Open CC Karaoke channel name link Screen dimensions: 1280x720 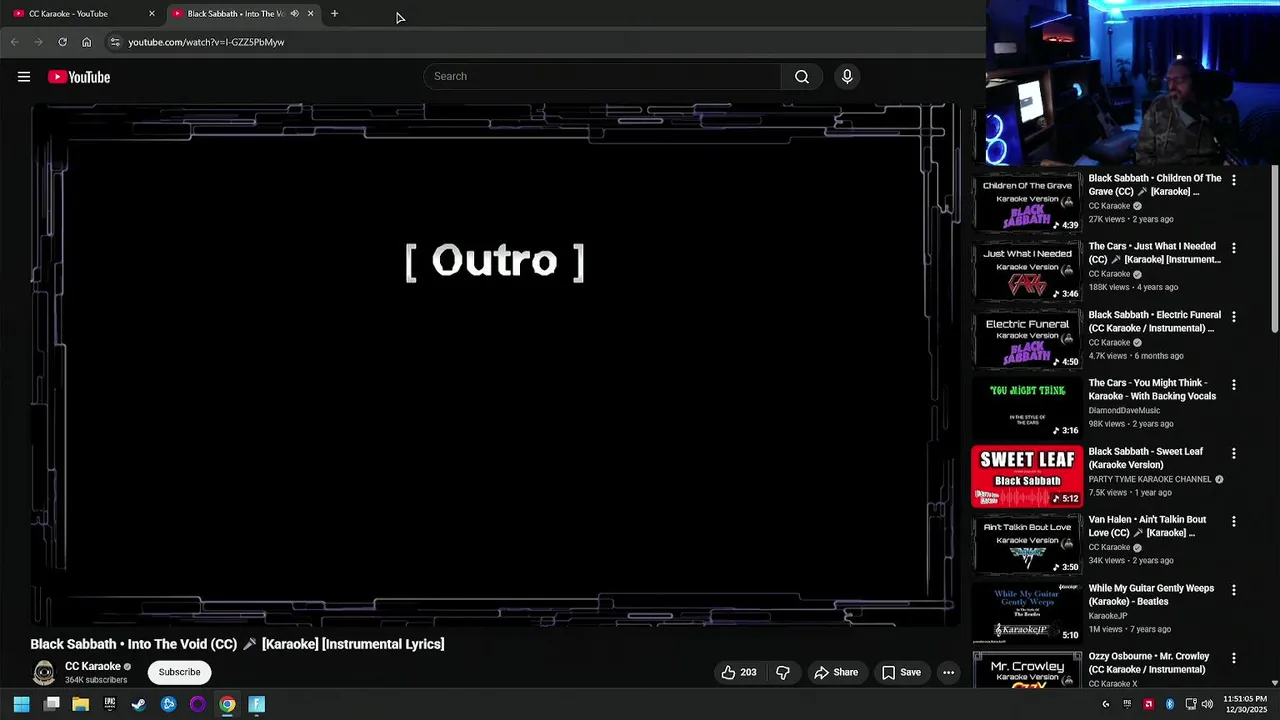click(93, 666)
